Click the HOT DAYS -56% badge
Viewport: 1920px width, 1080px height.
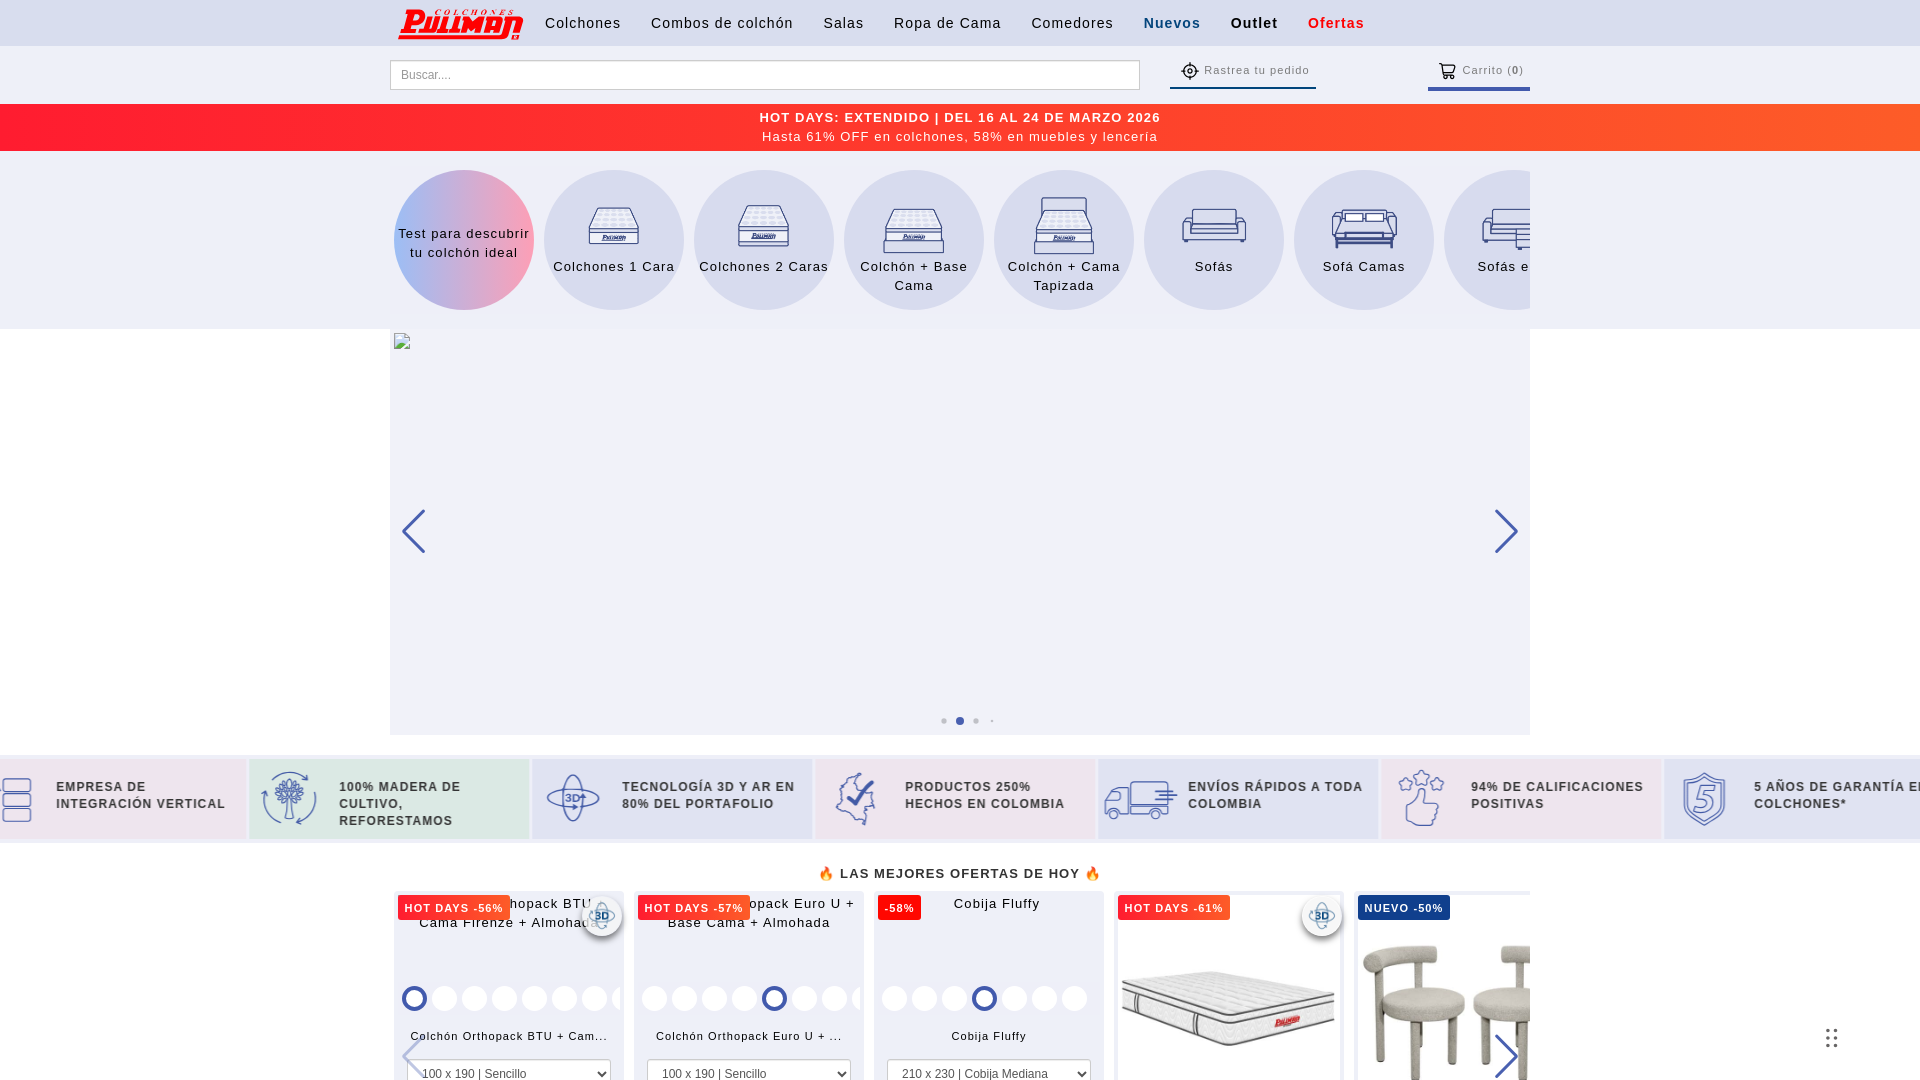click(x=454, y=908)
